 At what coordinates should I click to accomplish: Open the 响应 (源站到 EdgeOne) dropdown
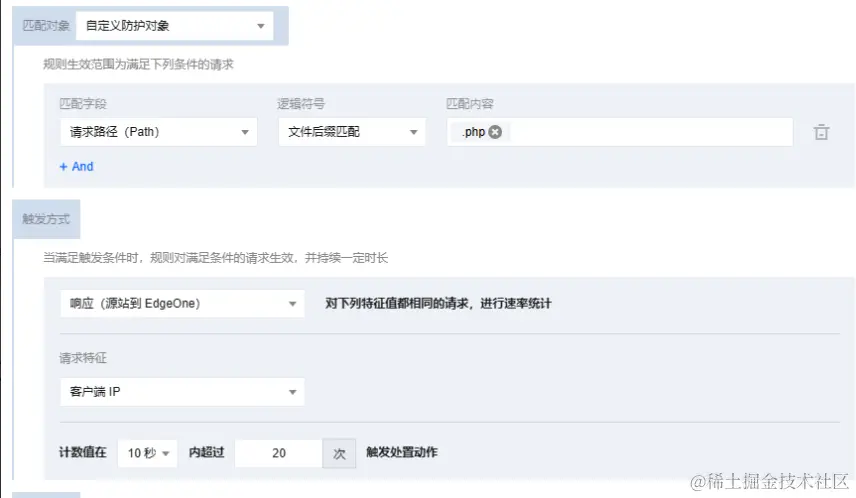182,303
